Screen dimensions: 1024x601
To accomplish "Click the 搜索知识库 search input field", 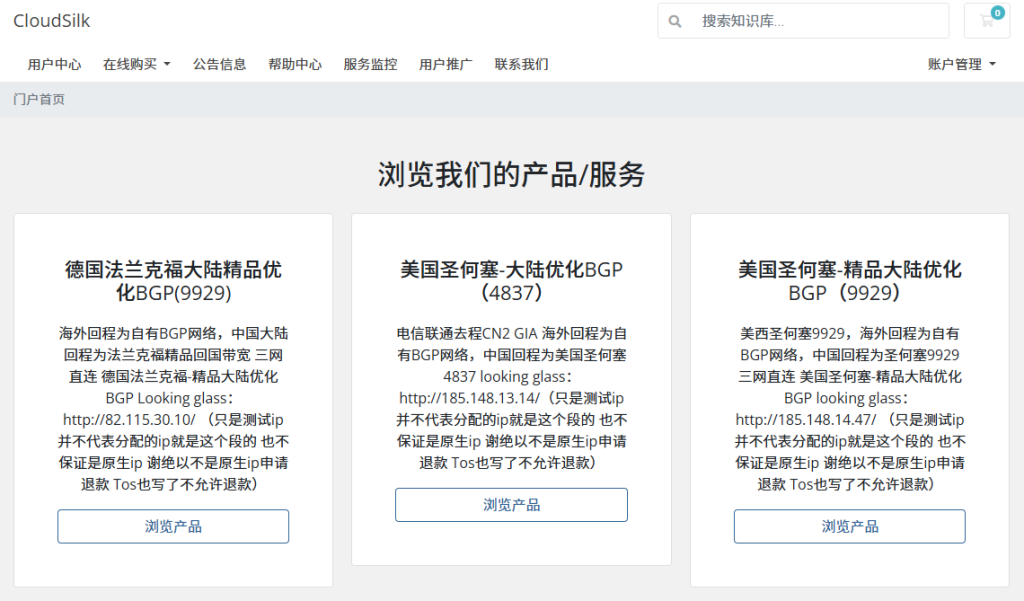I will coord(810,20).
